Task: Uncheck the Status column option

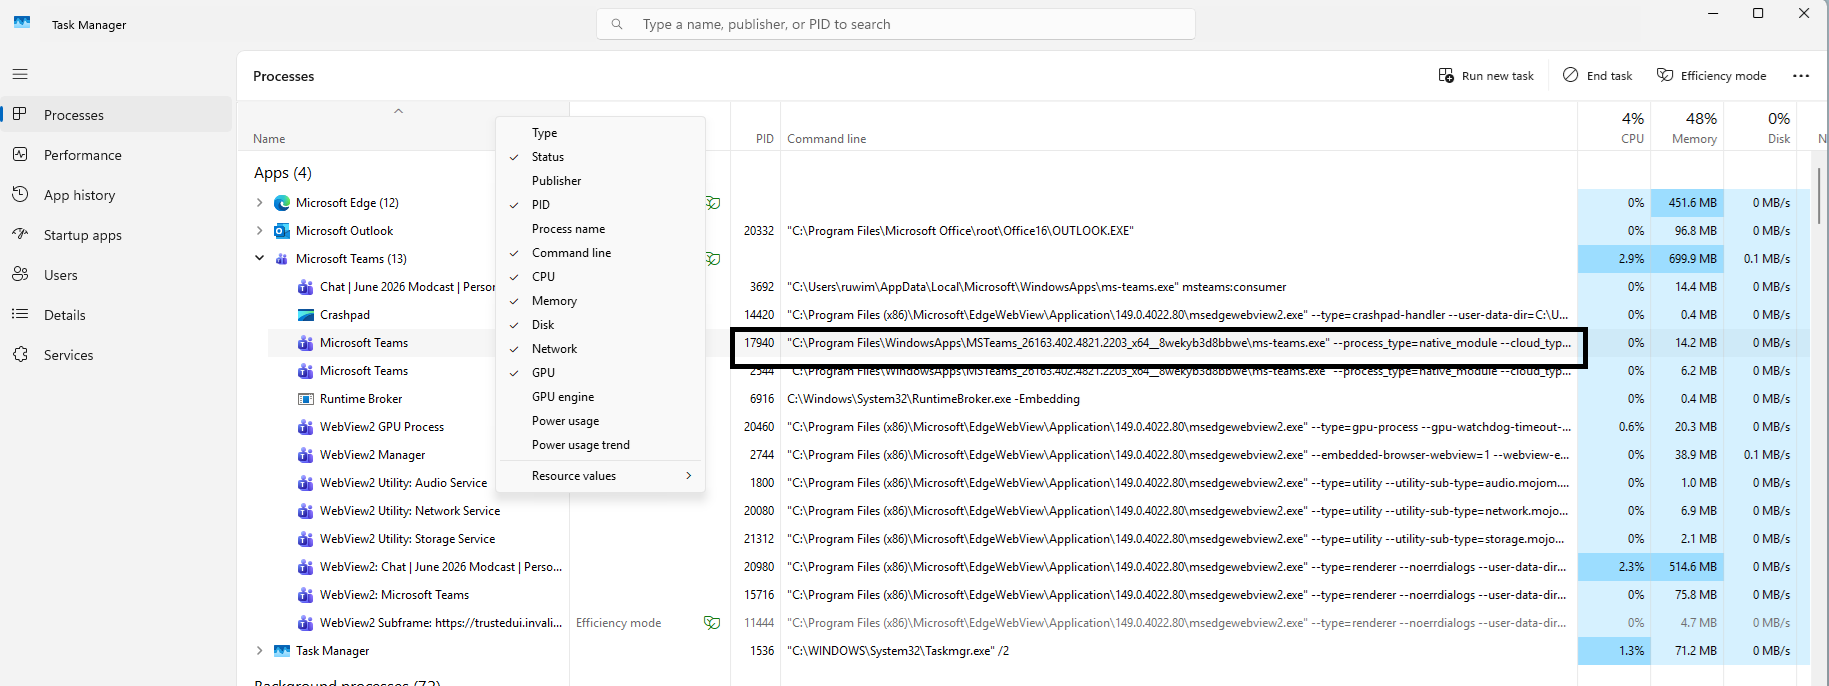Action: [x=600, y=157]
